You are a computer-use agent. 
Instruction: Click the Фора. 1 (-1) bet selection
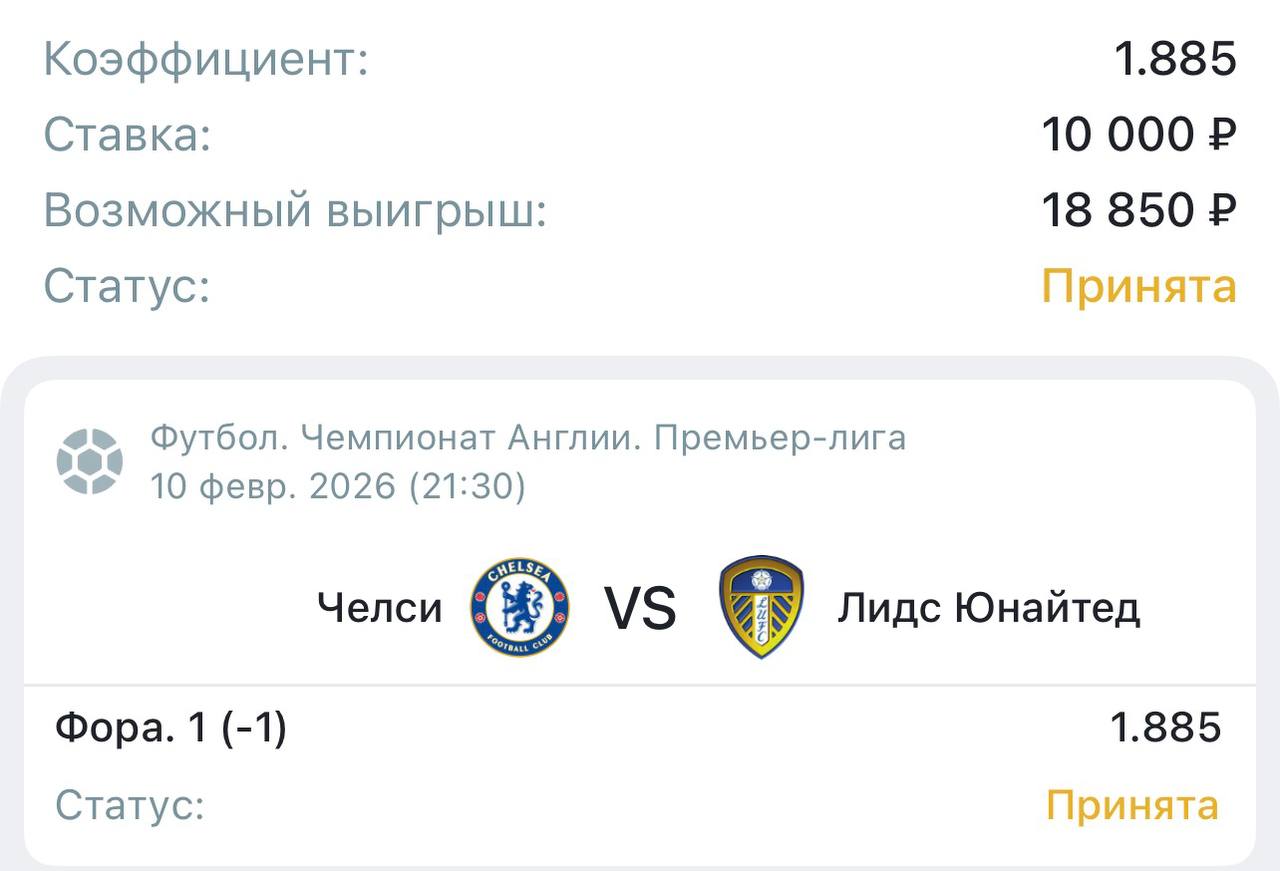171,728
